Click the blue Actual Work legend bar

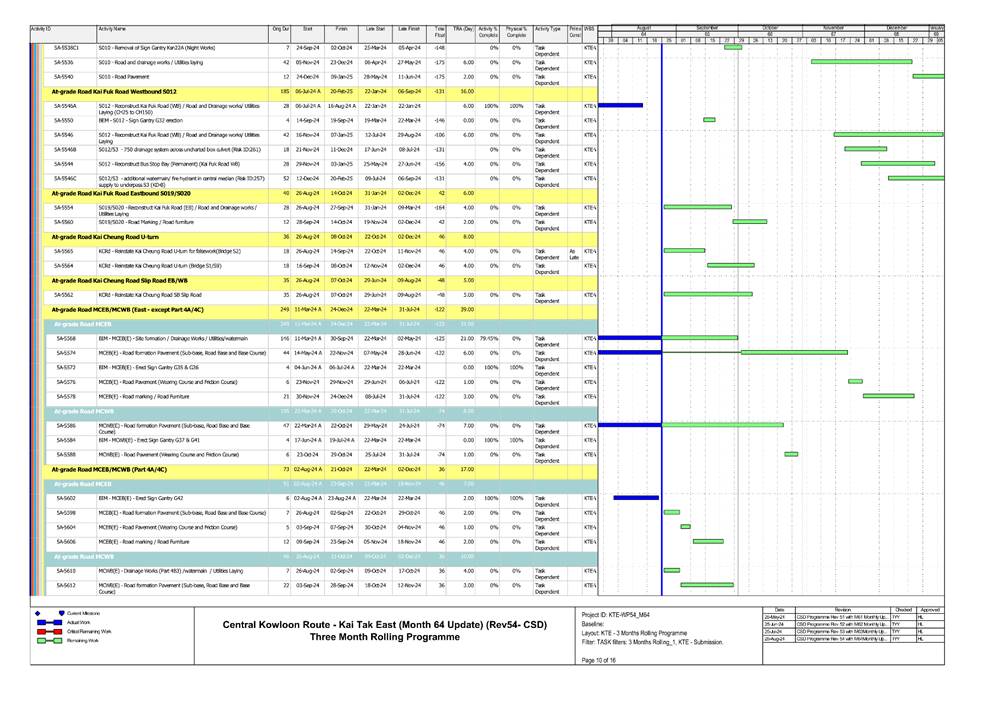(x=44, y=622)
